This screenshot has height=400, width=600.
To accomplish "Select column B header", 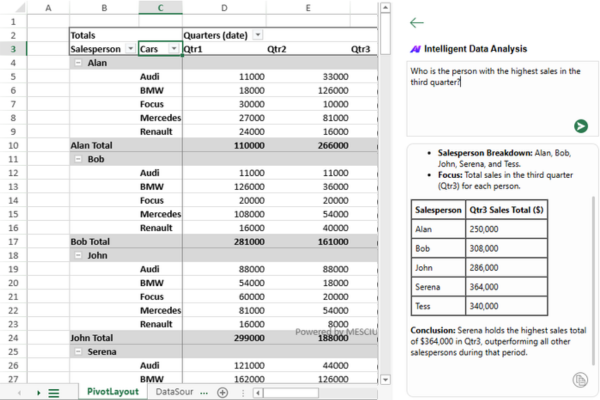I will [x=104, y=8].
